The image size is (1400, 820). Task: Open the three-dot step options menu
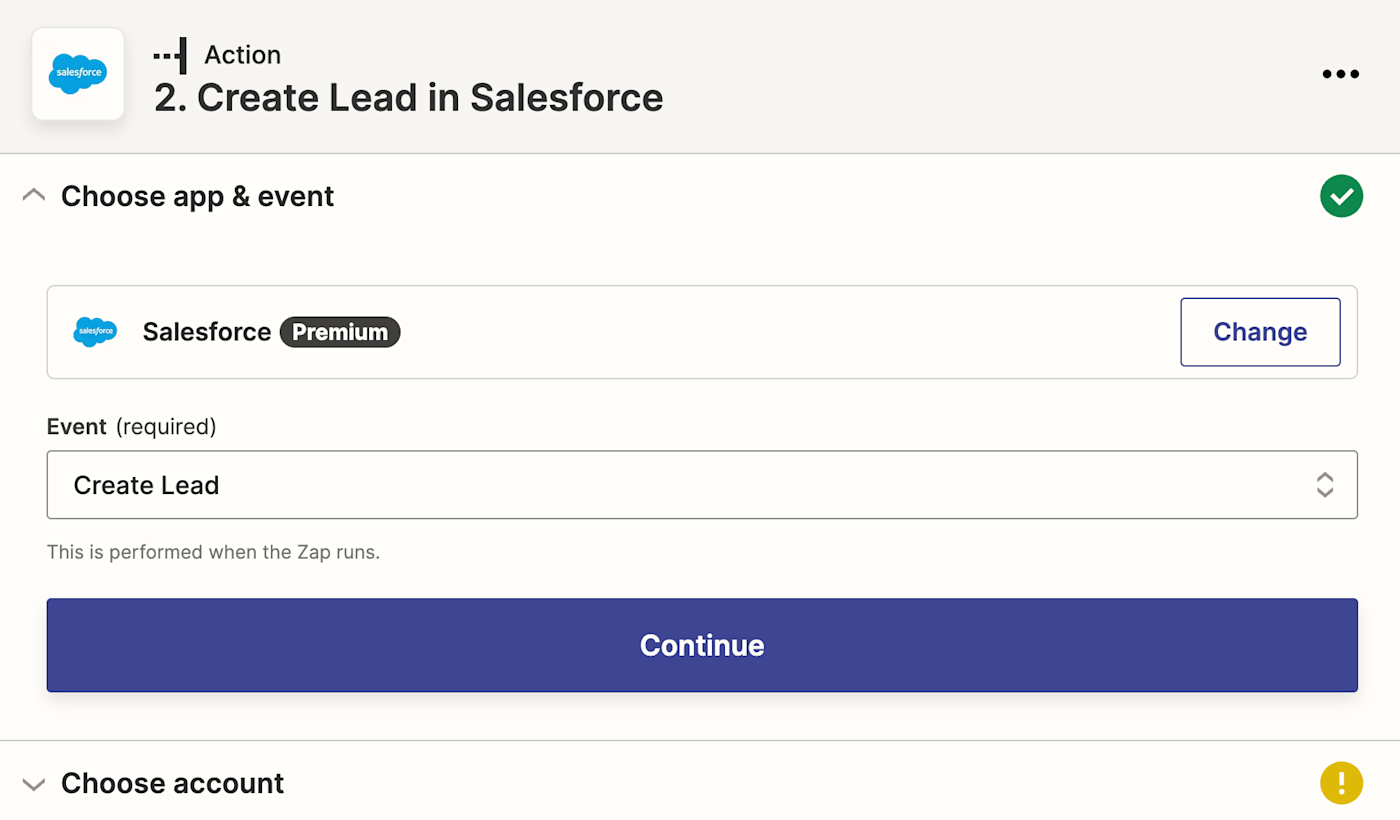[1340, 74]
